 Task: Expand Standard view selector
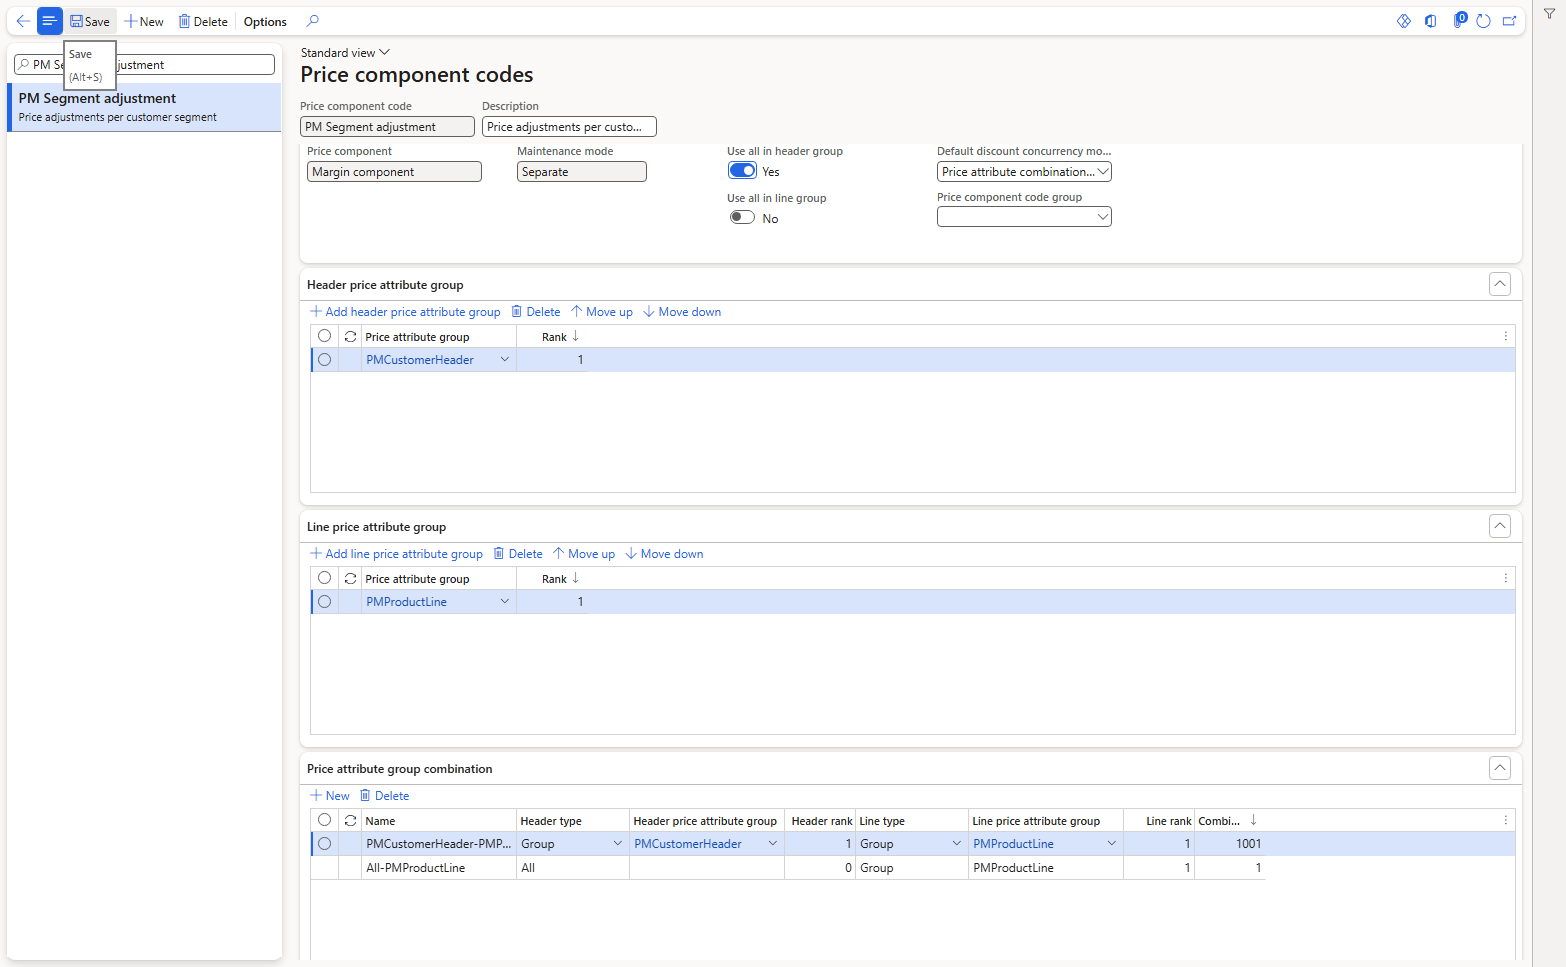pos(345,53)
